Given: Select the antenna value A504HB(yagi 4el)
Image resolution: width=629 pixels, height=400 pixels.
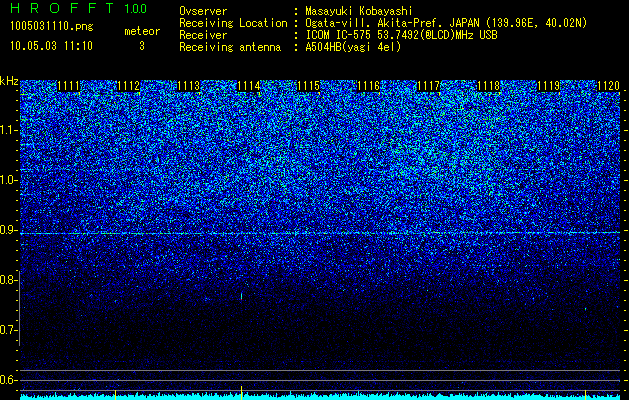Looking at the screenshot, I should pos(353,47).
